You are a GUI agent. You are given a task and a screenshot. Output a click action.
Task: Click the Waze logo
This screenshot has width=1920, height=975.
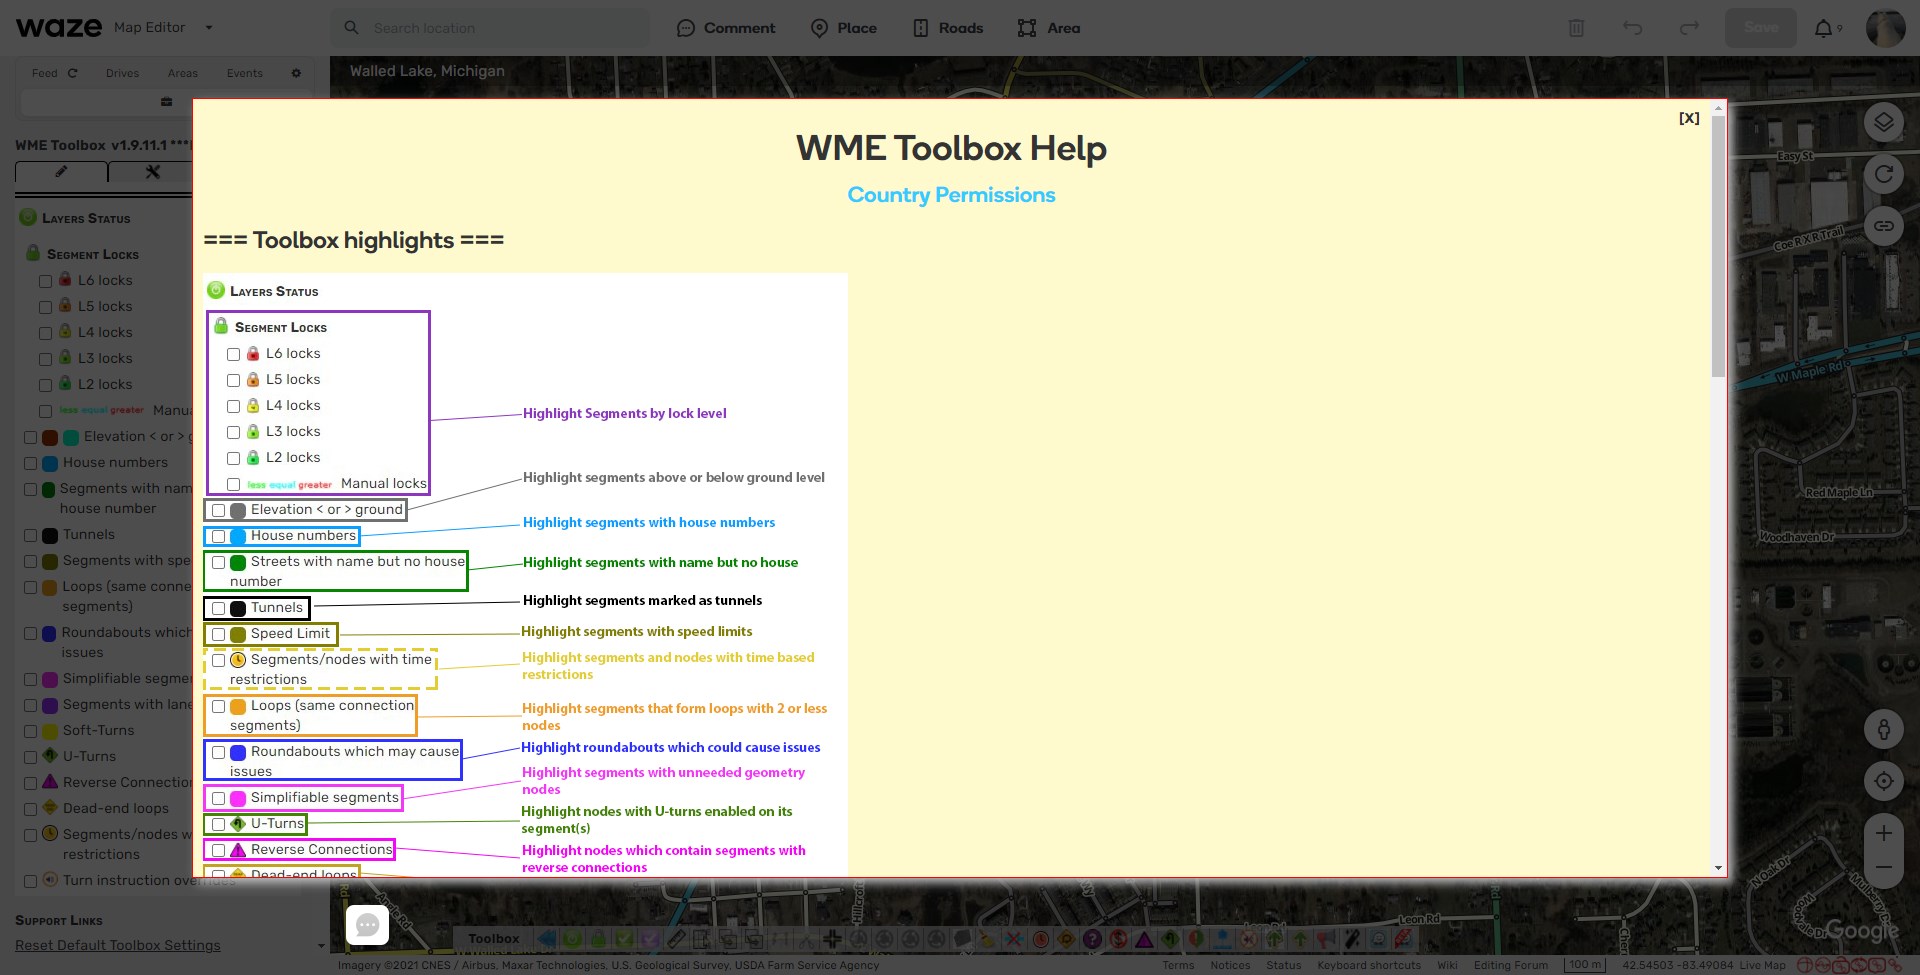pyautogui.click(x=59, y=27)
